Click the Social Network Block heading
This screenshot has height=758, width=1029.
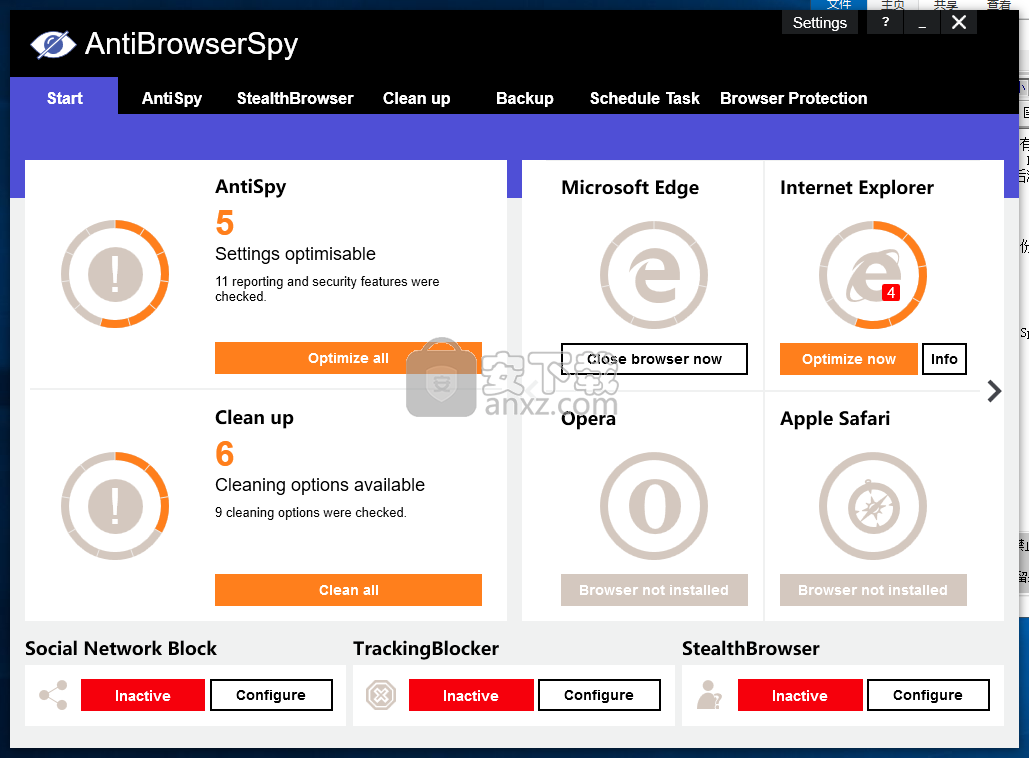[121, 648]
